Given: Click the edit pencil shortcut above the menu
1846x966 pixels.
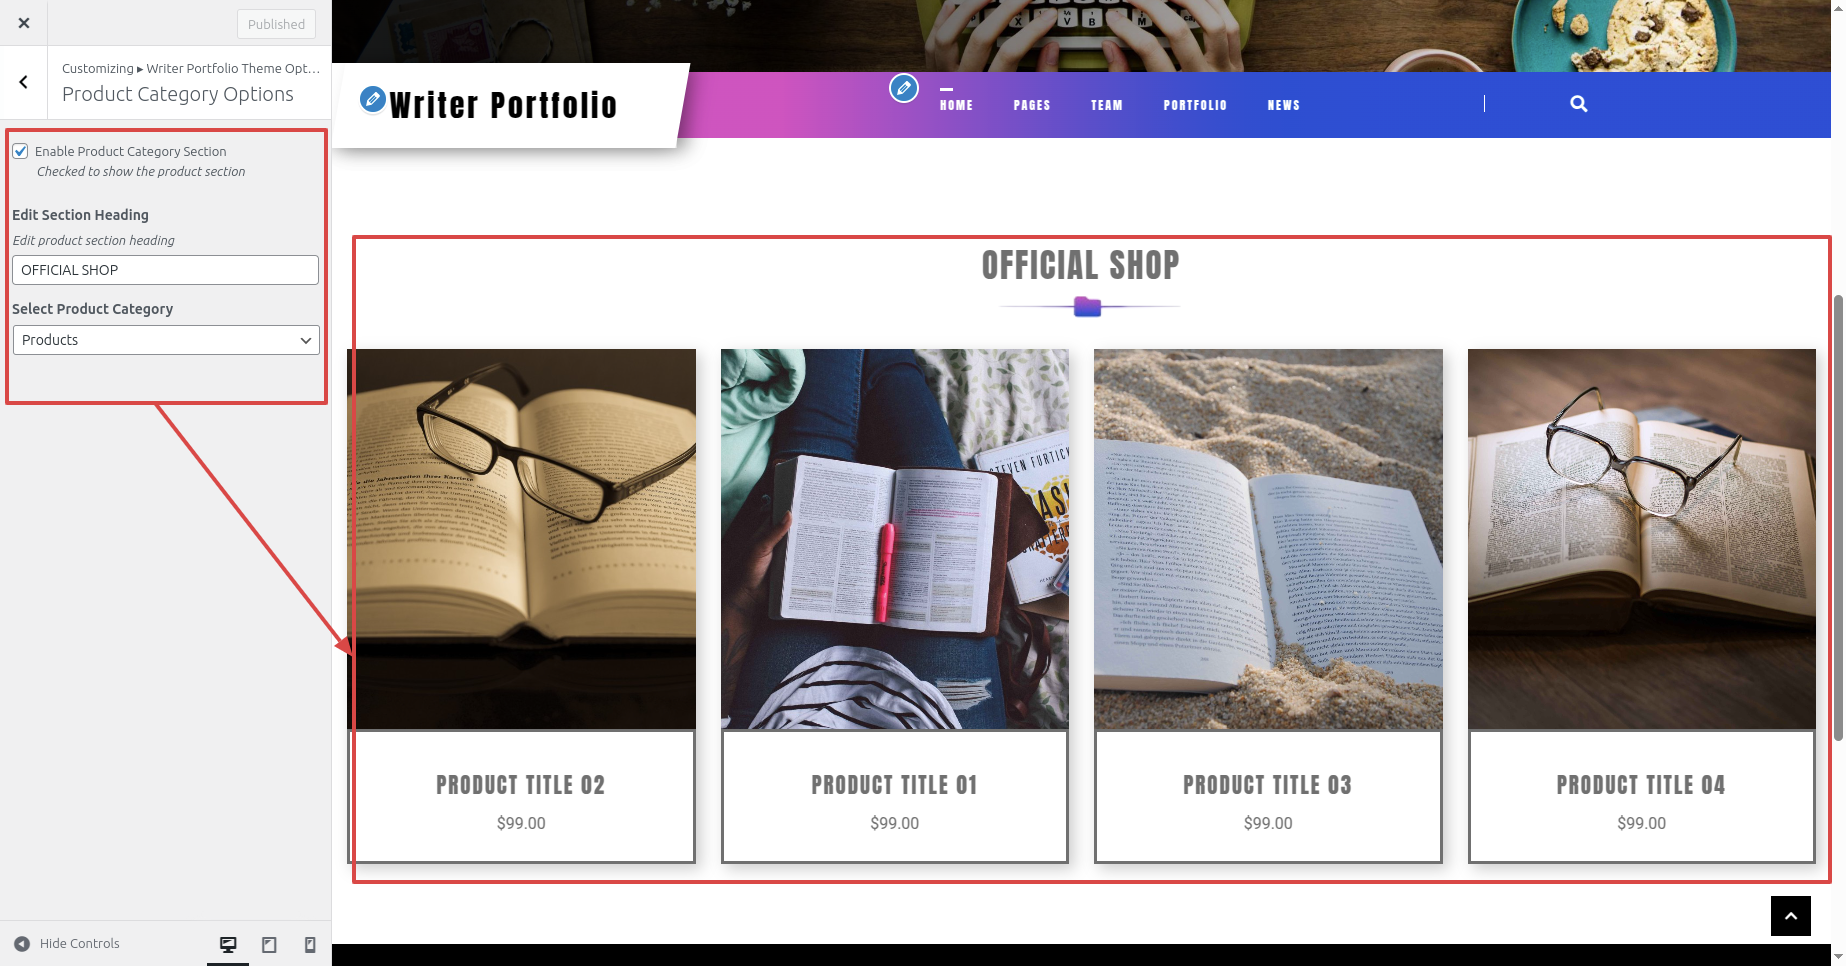Looking at the screenshot, I should coord(904,88).
